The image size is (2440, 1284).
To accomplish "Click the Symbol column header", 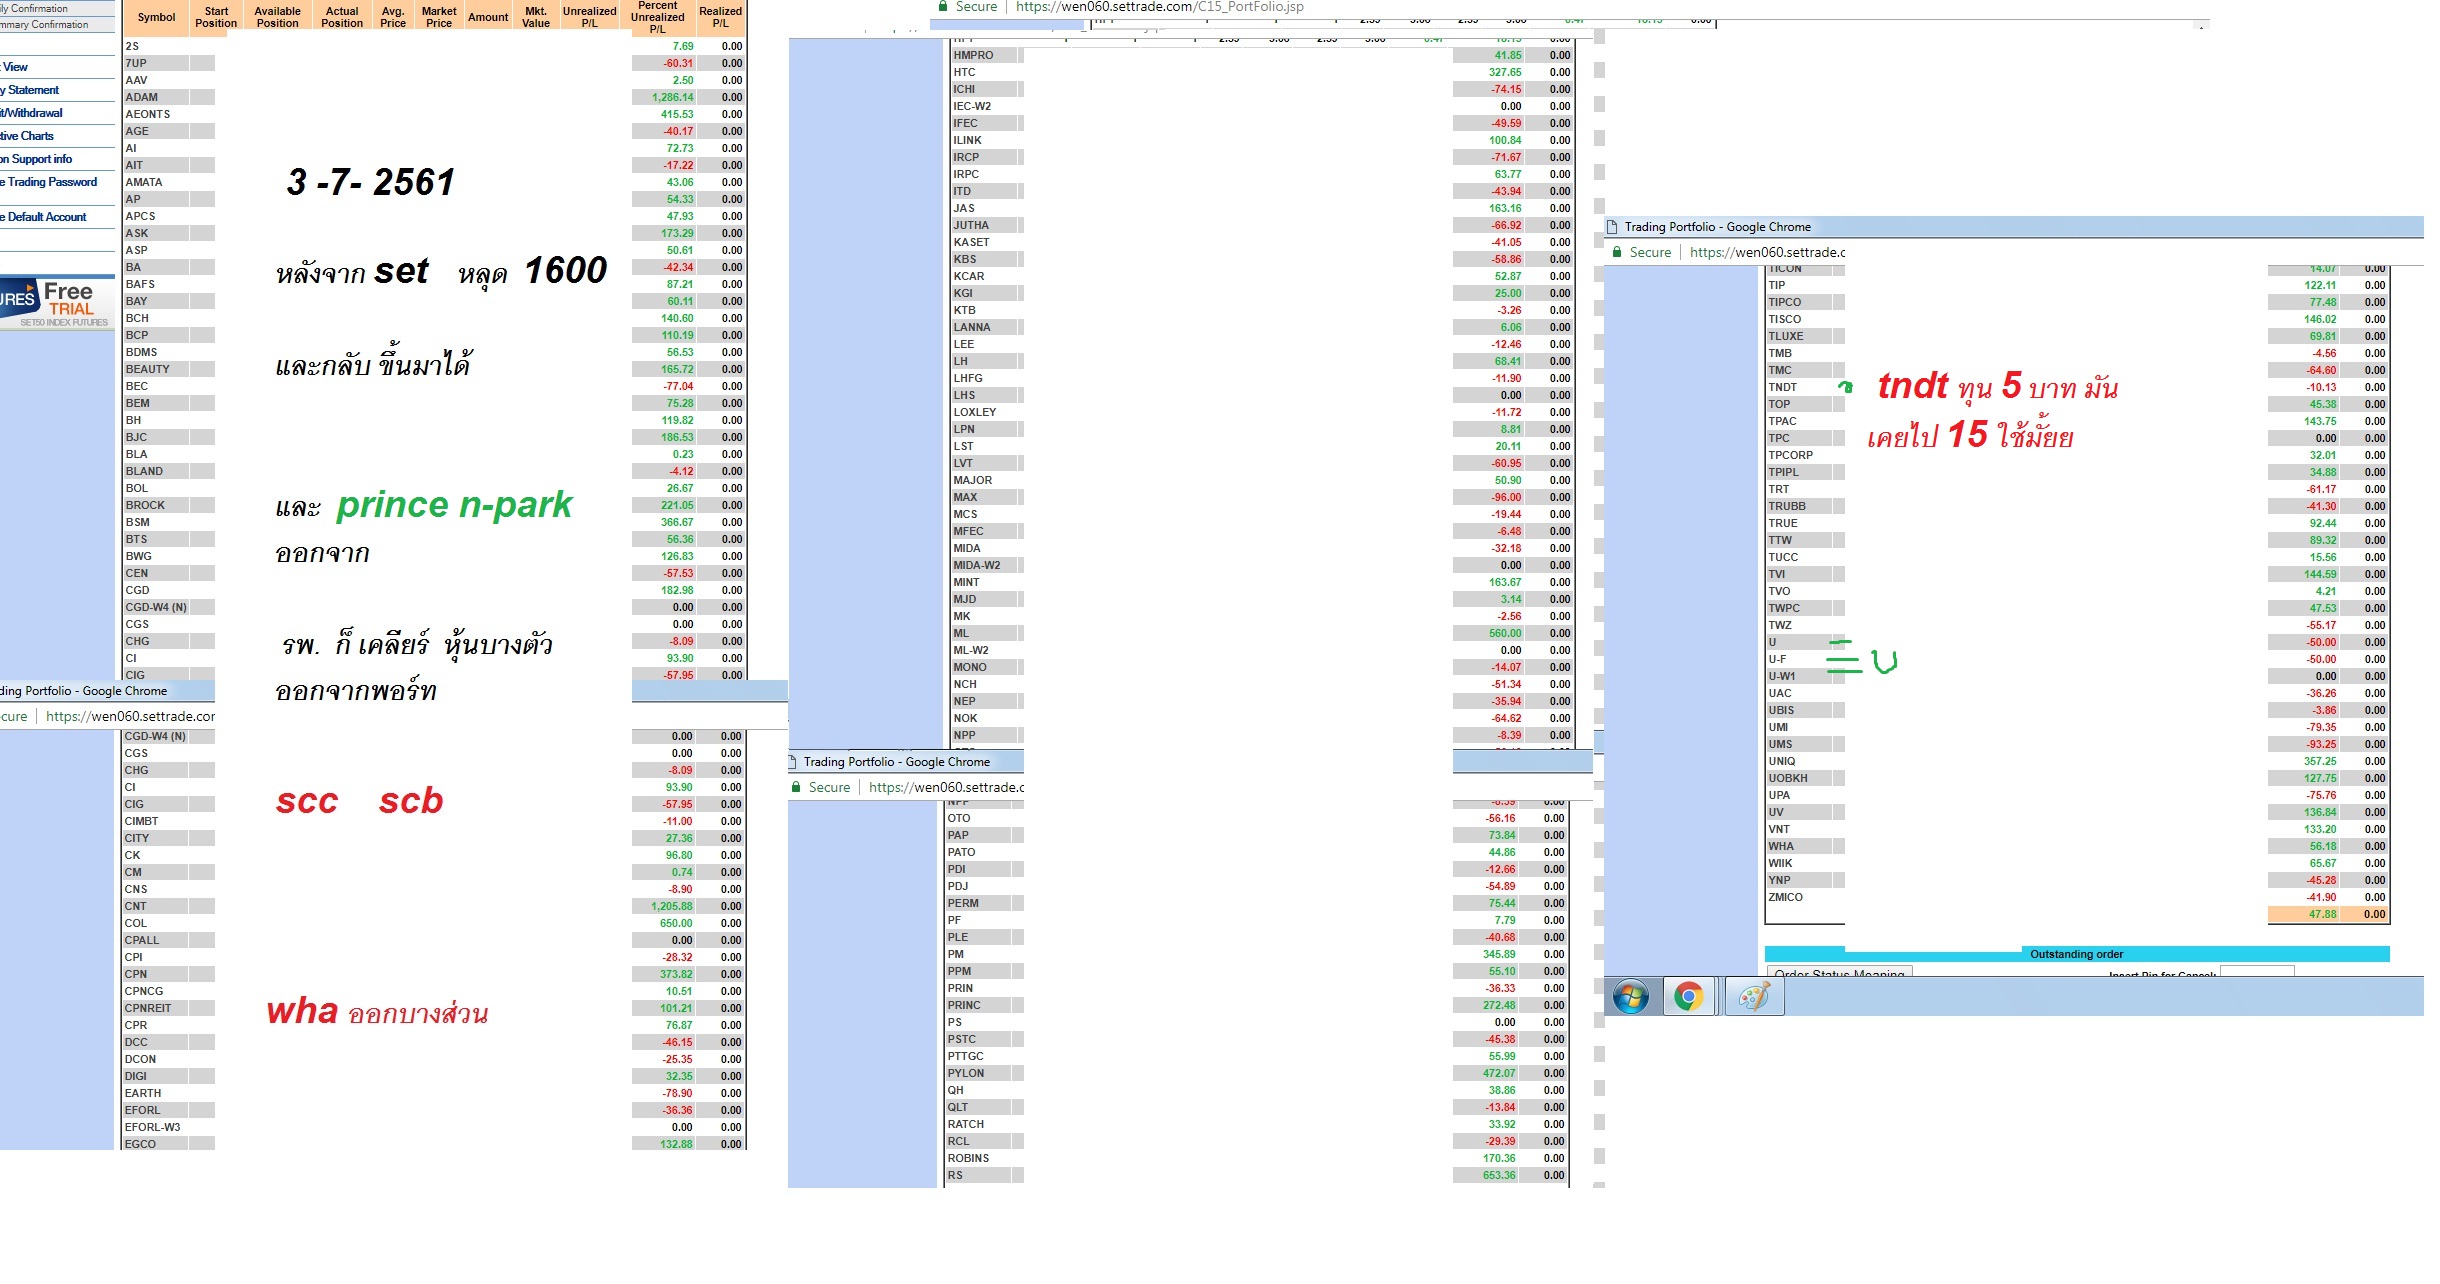I will (x=156, y=17).
